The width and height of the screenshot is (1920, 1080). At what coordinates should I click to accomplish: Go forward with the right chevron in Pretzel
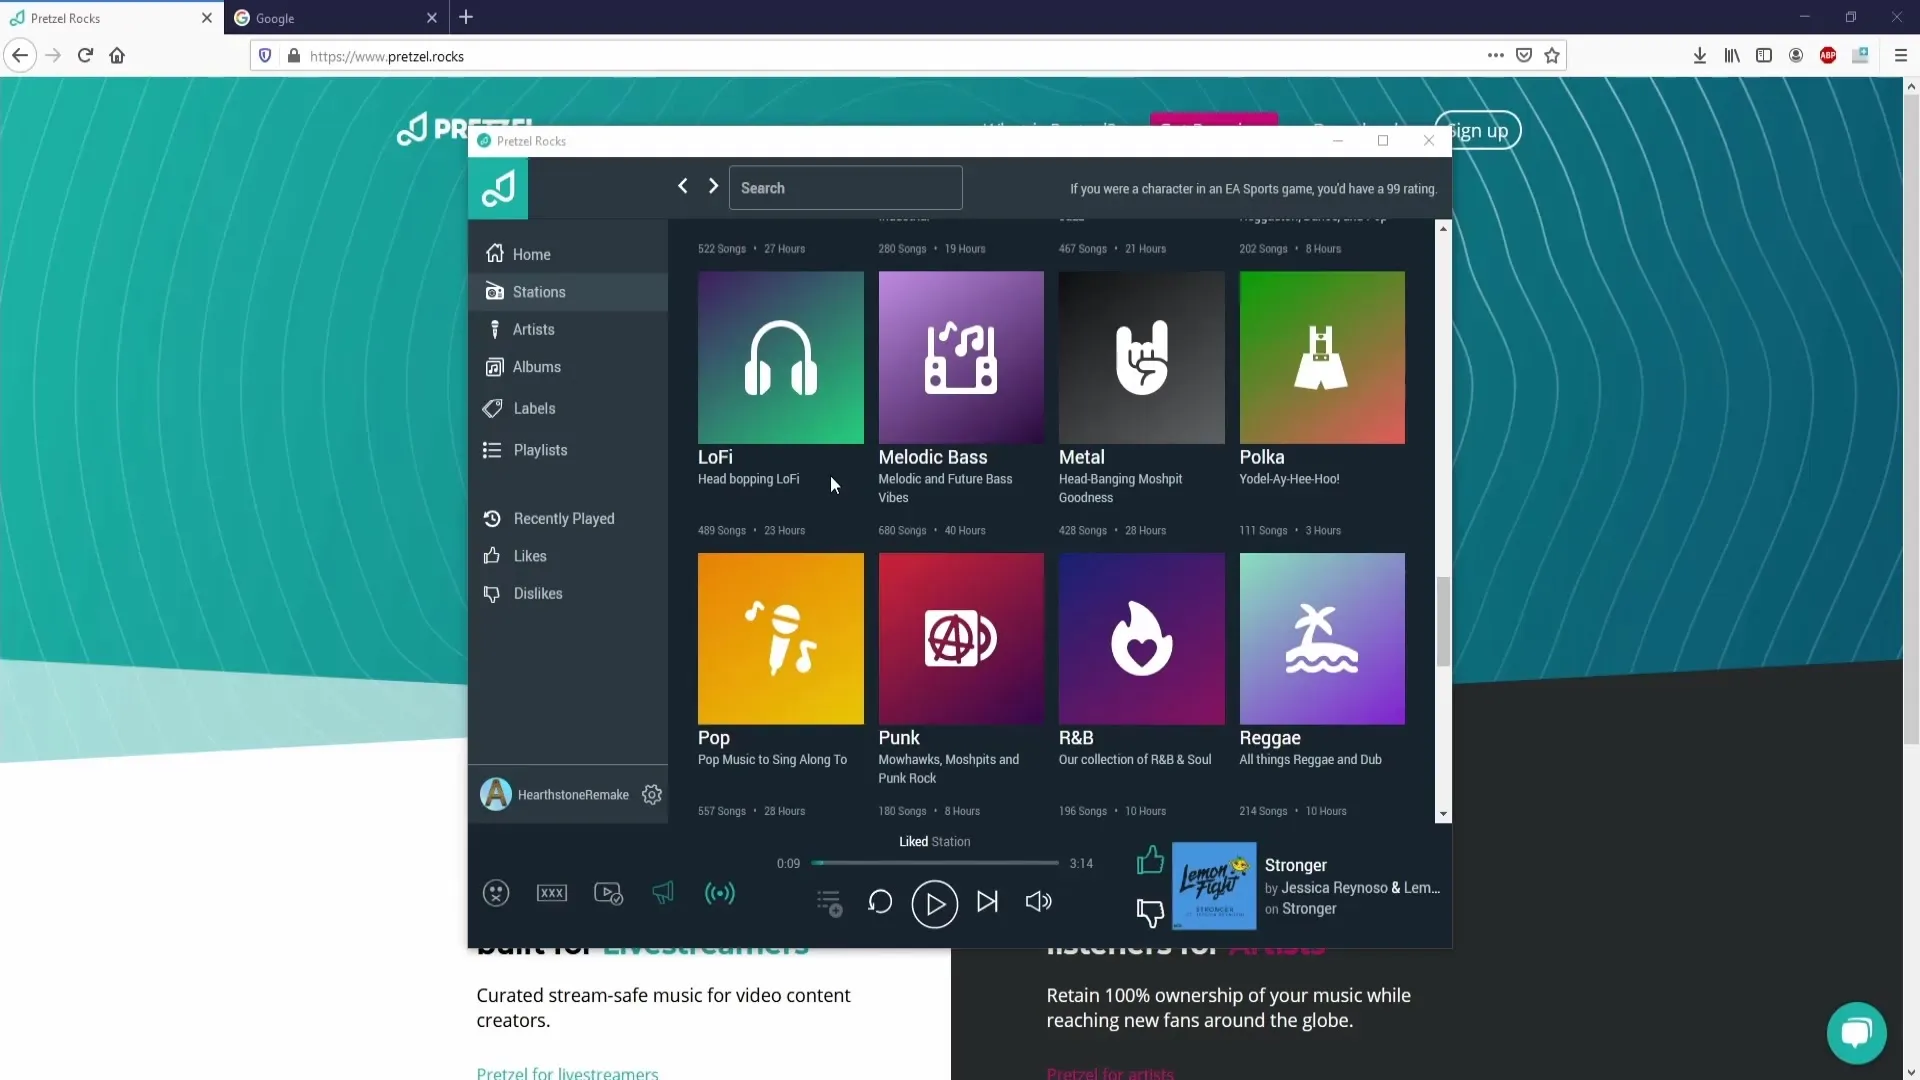click(713, 186)
